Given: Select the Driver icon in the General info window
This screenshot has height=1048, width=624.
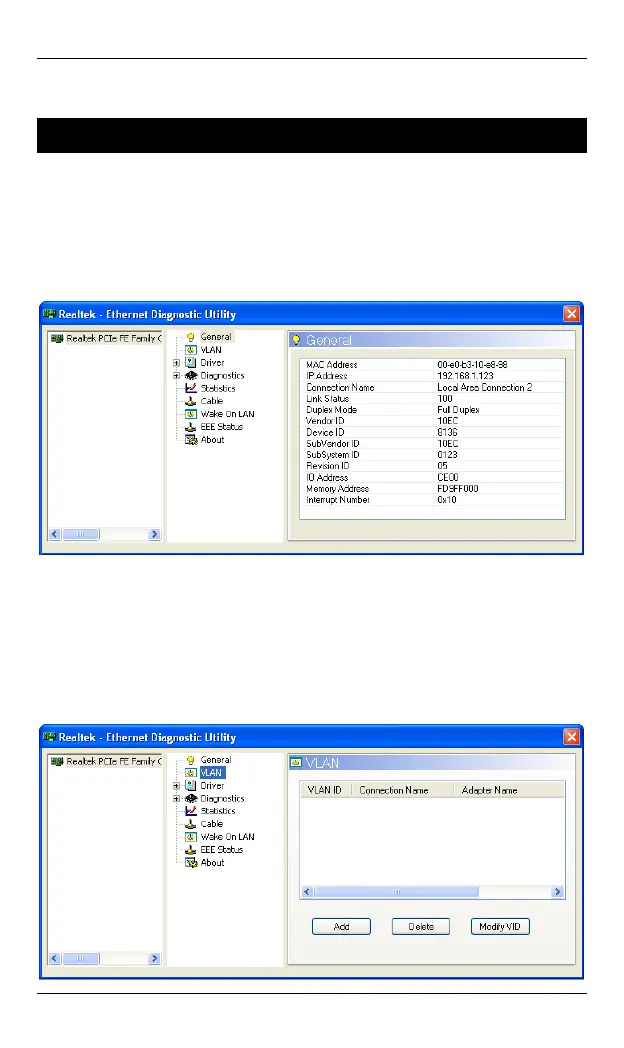Looking at the screenshot, I should [191, 362].
